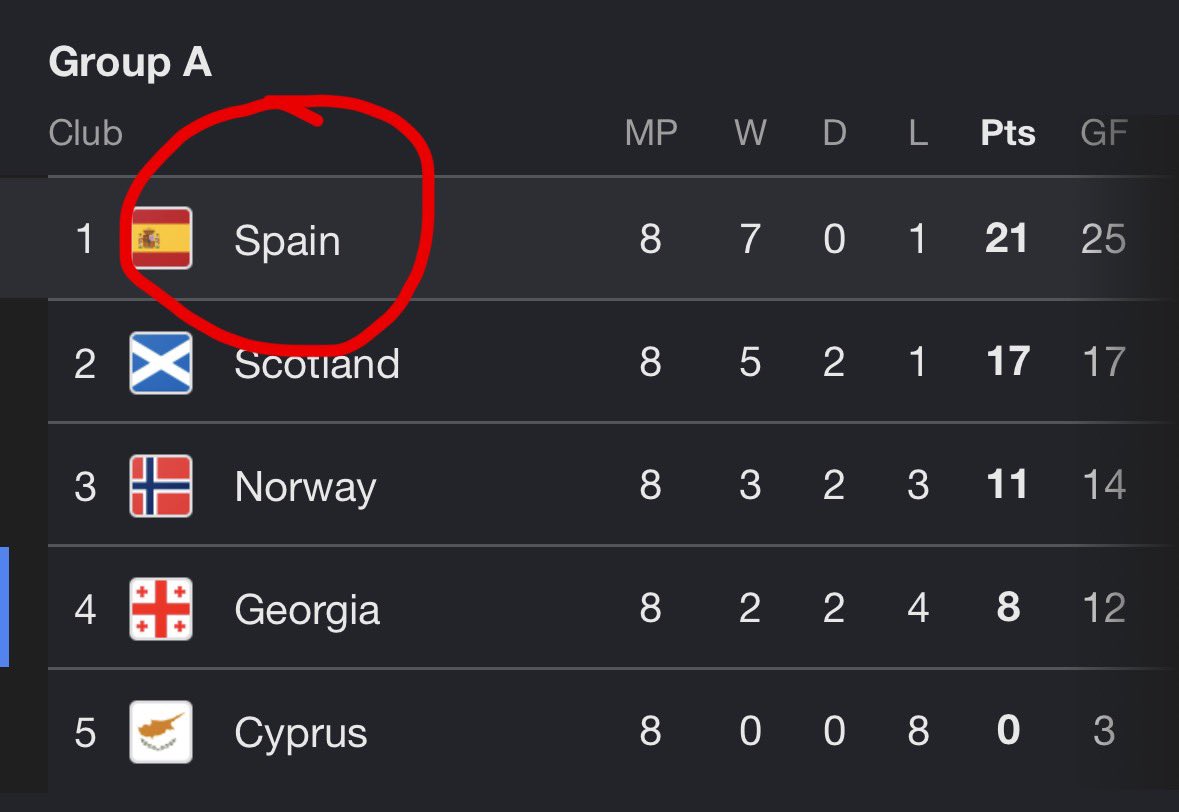This screenshot has height=812, width=1179.
Task: Click the Scotland flag icon
Action: coord(161,362)
